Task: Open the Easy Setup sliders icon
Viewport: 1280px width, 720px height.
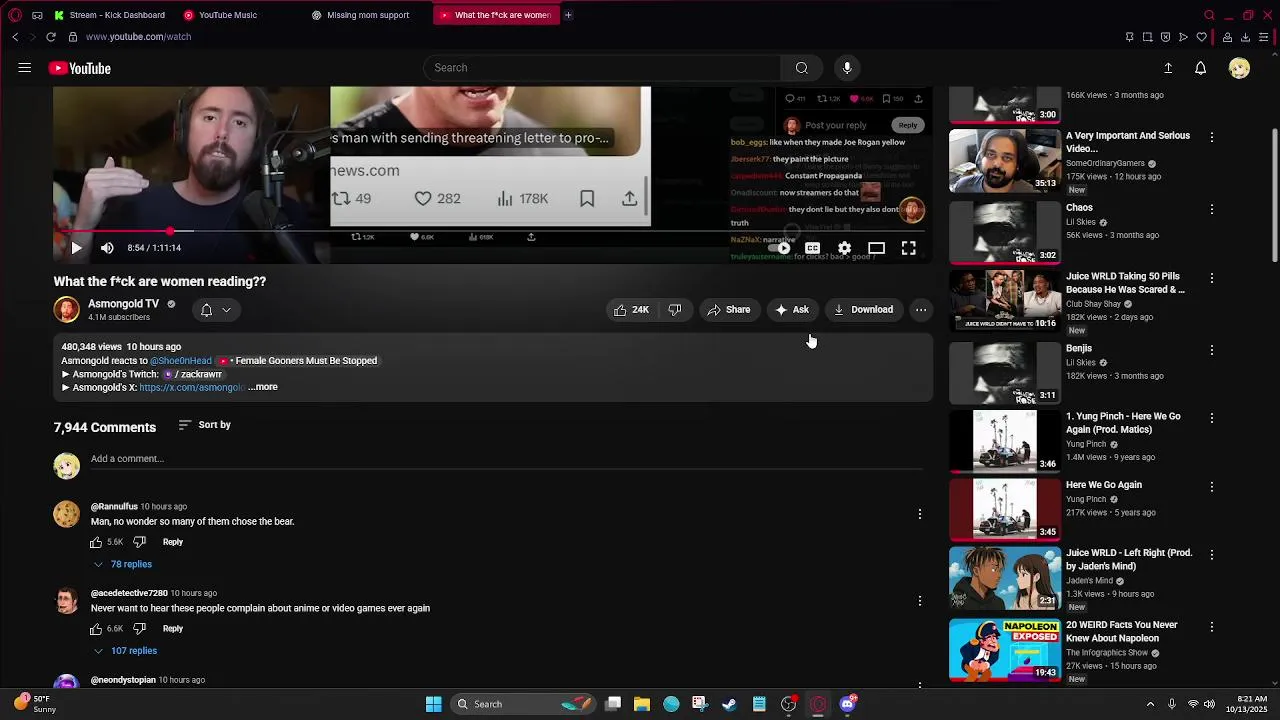Action: (x=1265, y=37)
